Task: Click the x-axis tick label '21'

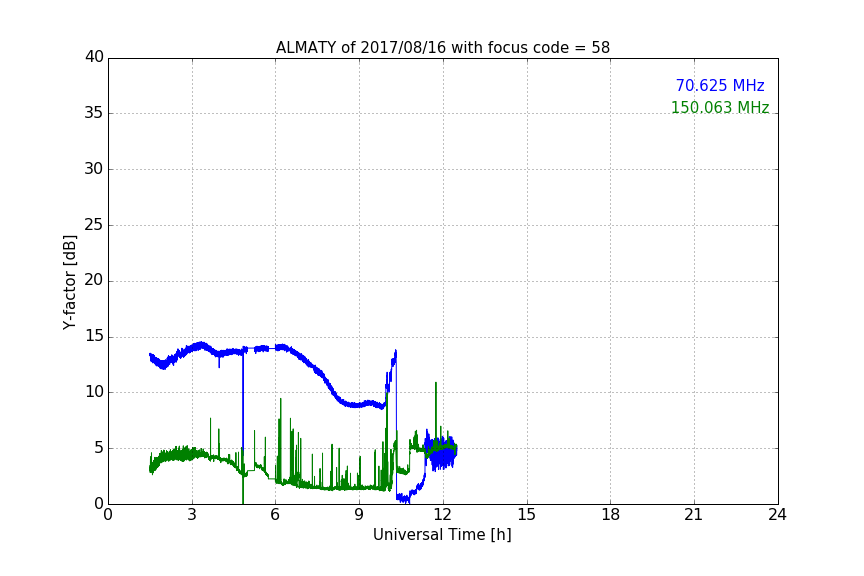Action: click(694, 515)
